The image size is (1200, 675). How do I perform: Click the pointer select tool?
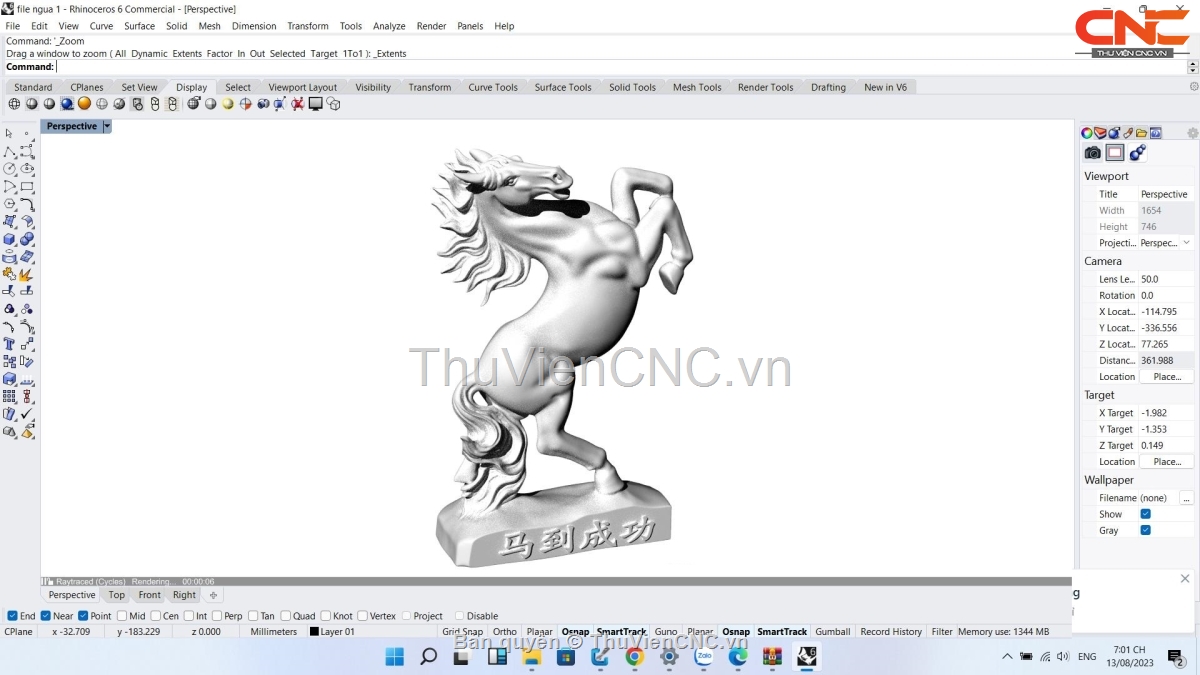click(x=9, y=133)
